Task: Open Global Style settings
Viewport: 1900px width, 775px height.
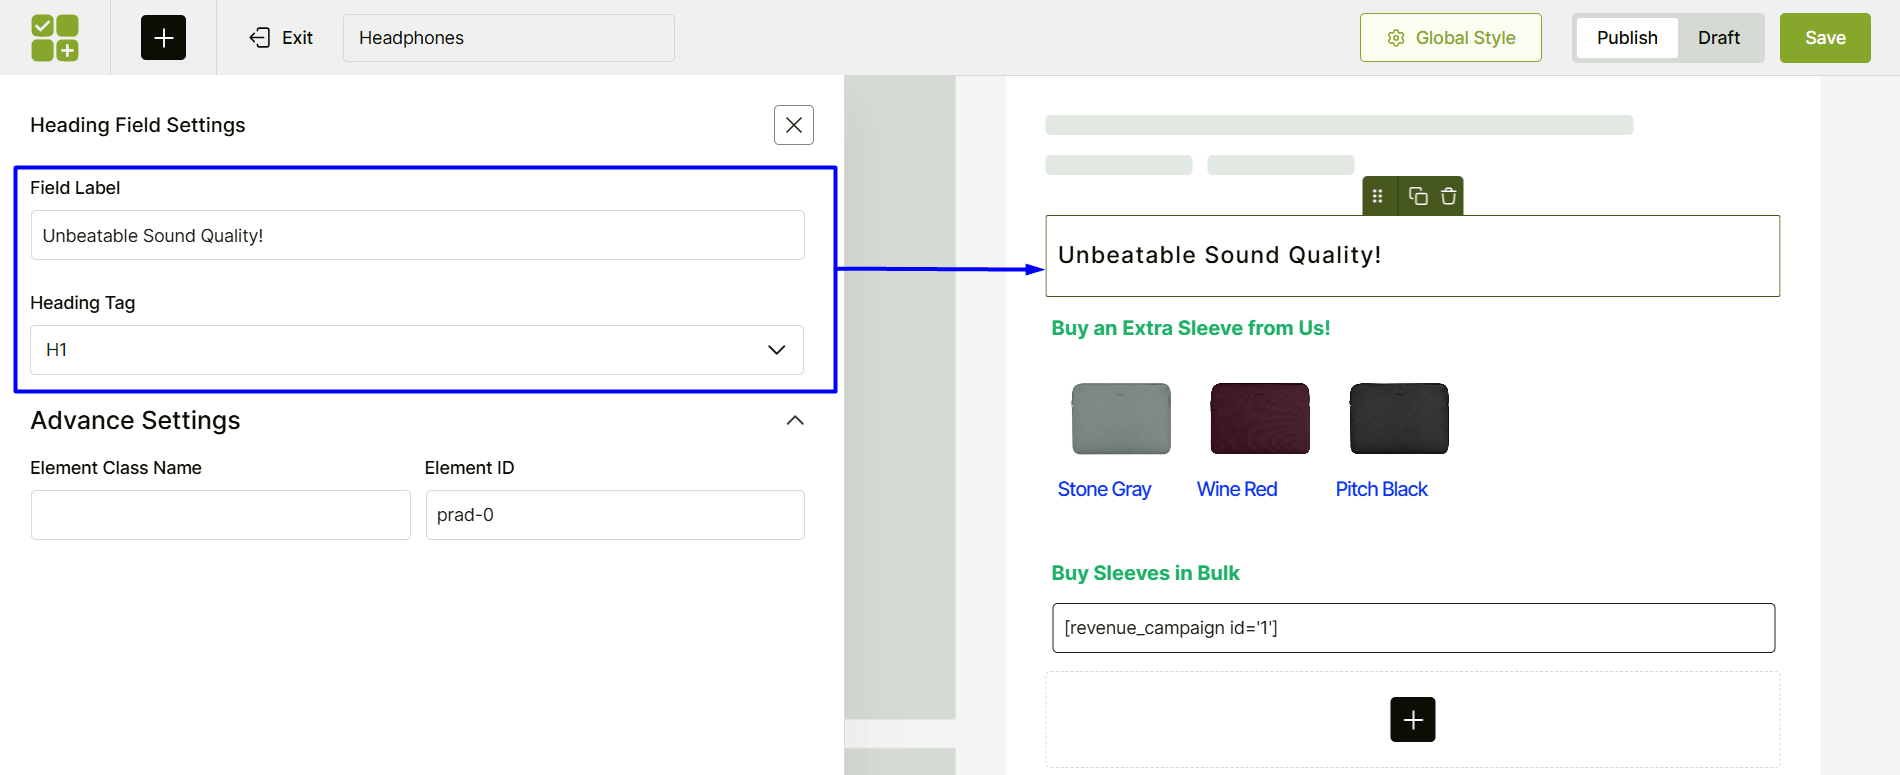Action: 1450,38
